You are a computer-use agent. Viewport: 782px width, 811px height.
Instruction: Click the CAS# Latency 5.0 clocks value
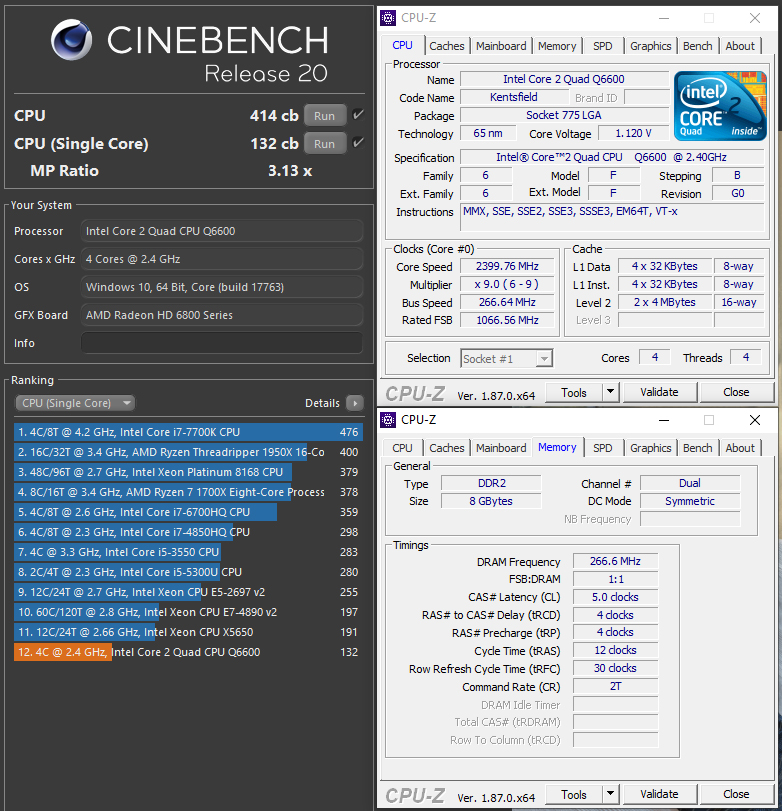(x=615, y=597)
